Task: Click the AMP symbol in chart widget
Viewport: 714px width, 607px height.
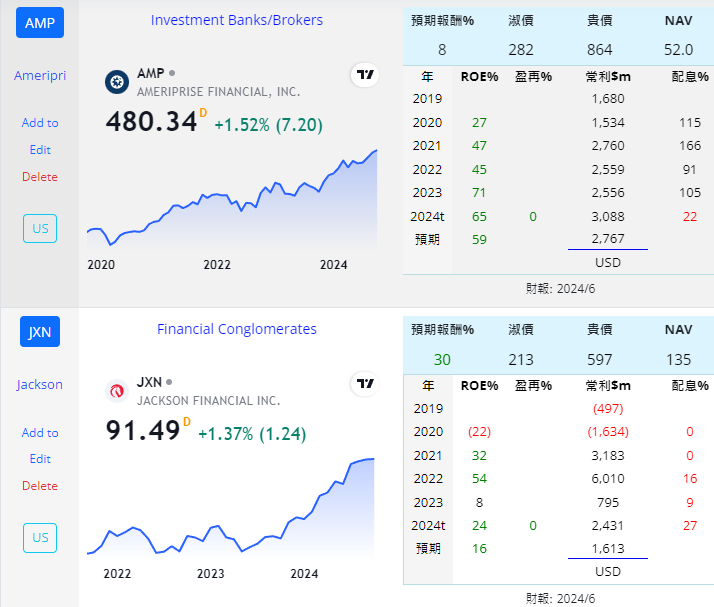Action: tap(151, 73)
